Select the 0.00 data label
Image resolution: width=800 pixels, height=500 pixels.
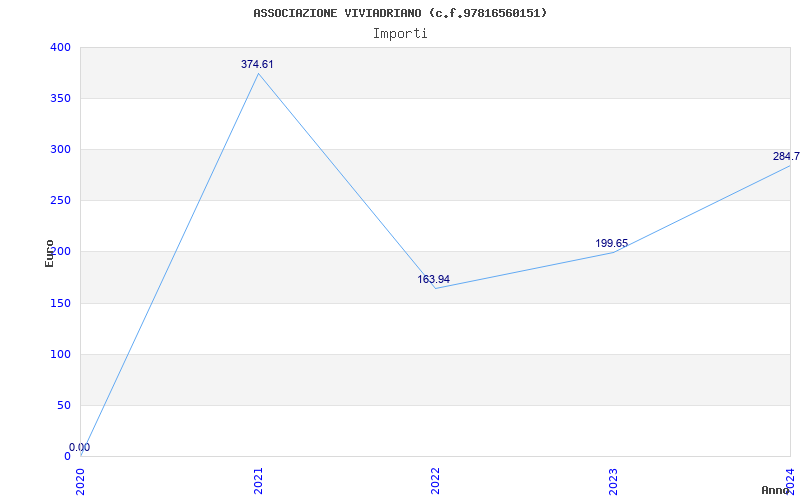coord(80,447)
